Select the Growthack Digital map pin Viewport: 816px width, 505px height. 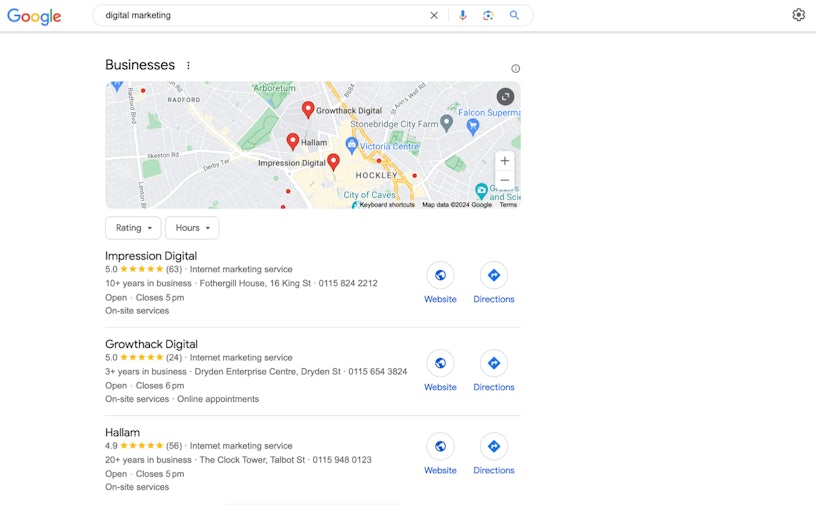tap(308, 109)
